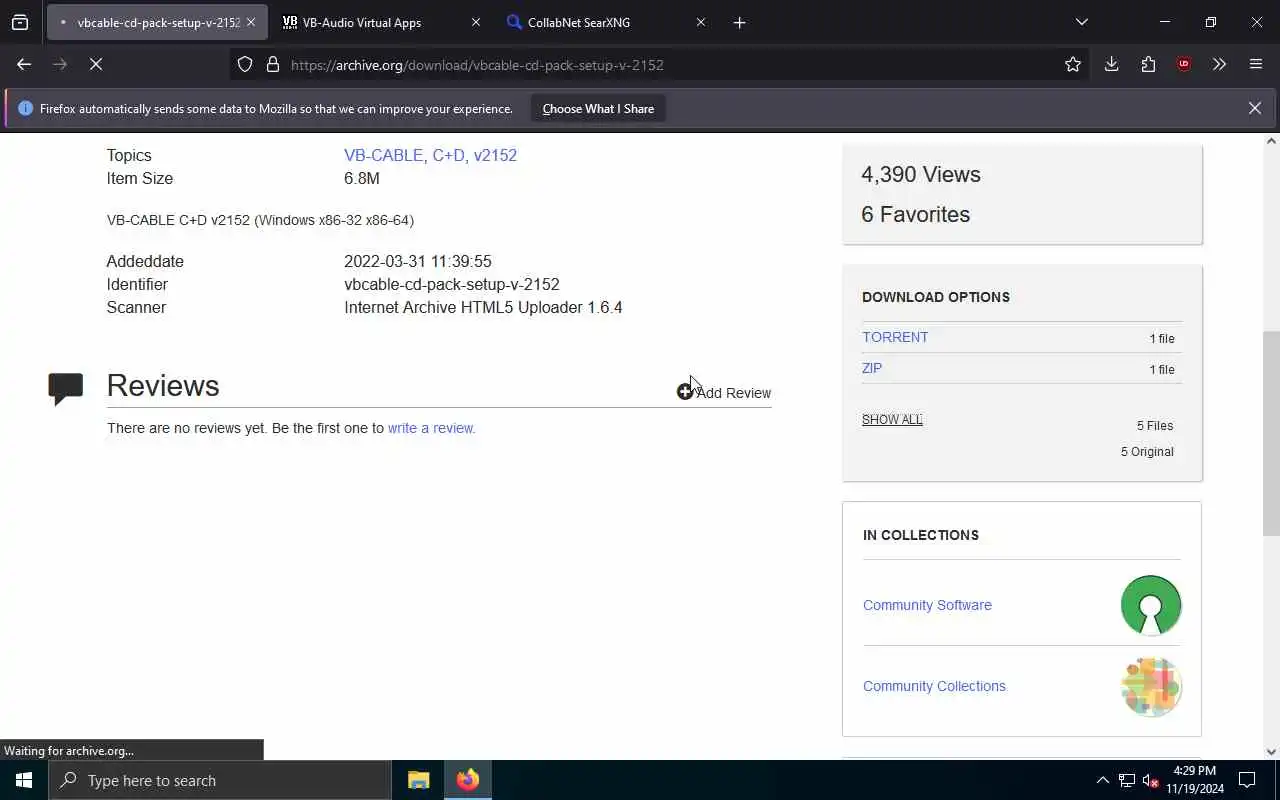Click Internet Archive HTML5 Uploader 1.6.4 text
Image resolution: width=1280 pixels, height=800 pixels.
tap(483, 307)
